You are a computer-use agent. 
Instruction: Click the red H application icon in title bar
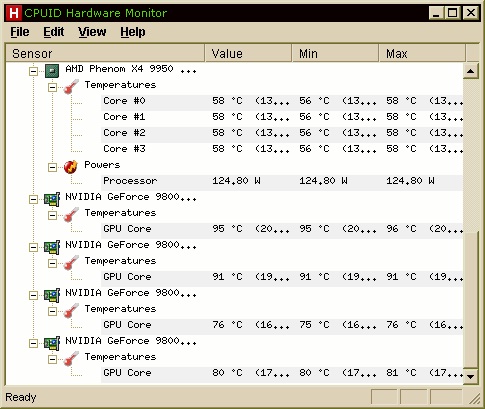(x=14, y=13)
